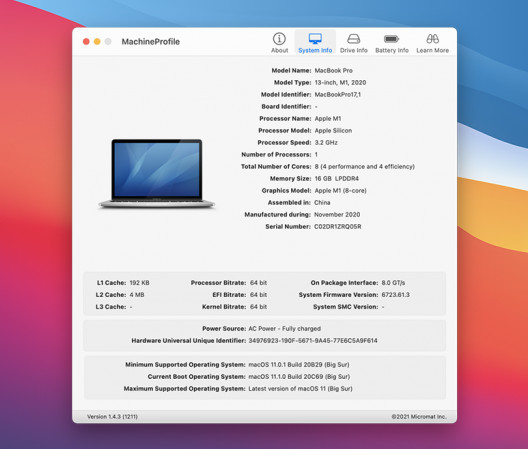Click the L1 Cache value 192 KB

[x=139, y=283]
